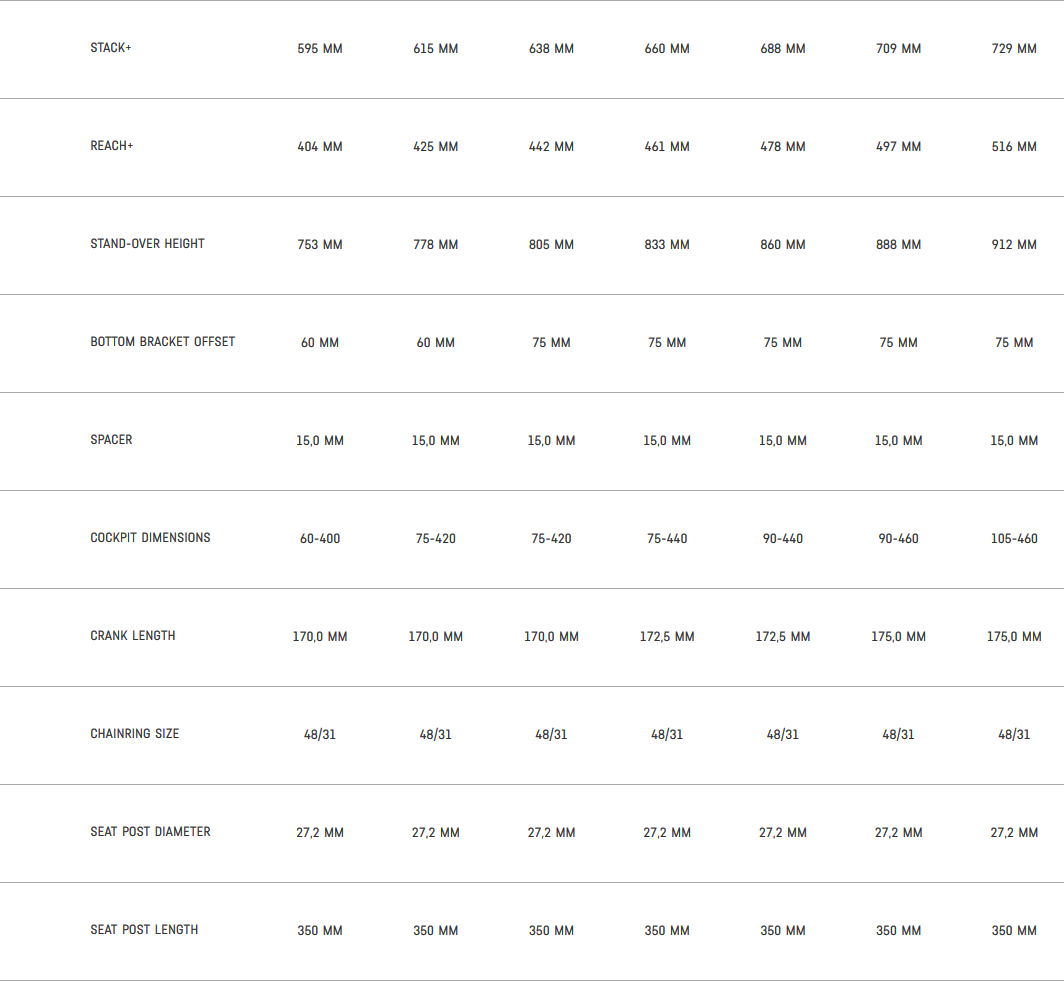Click the 595 MM stack value

pos(320,49)
